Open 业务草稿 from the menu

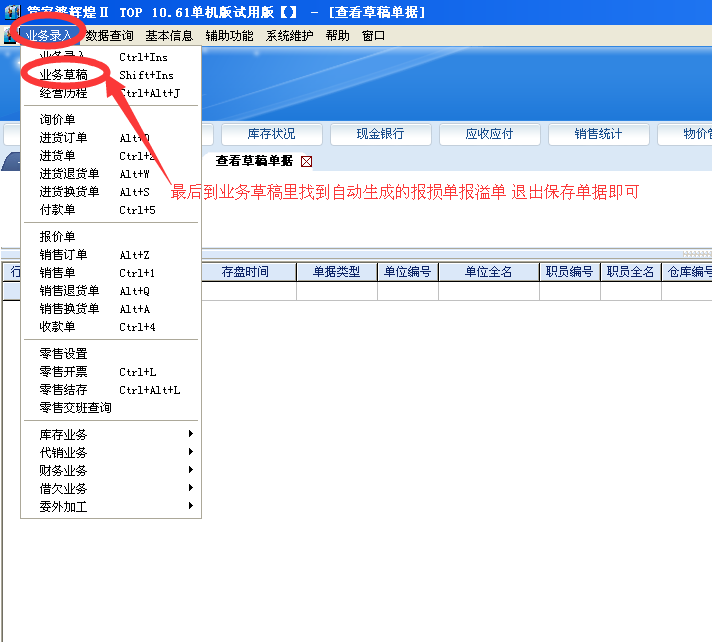[x=63, y=75]
